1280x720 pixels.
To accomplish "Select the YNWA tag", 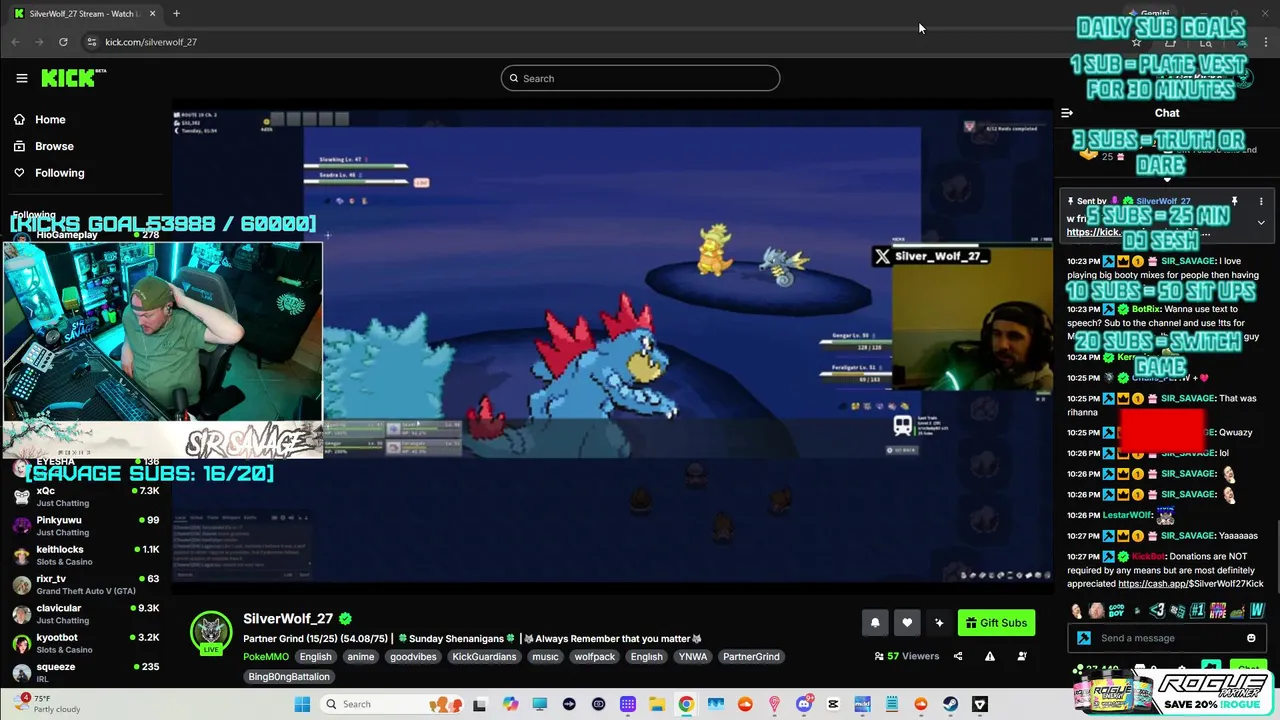I will tap(692, 657).
